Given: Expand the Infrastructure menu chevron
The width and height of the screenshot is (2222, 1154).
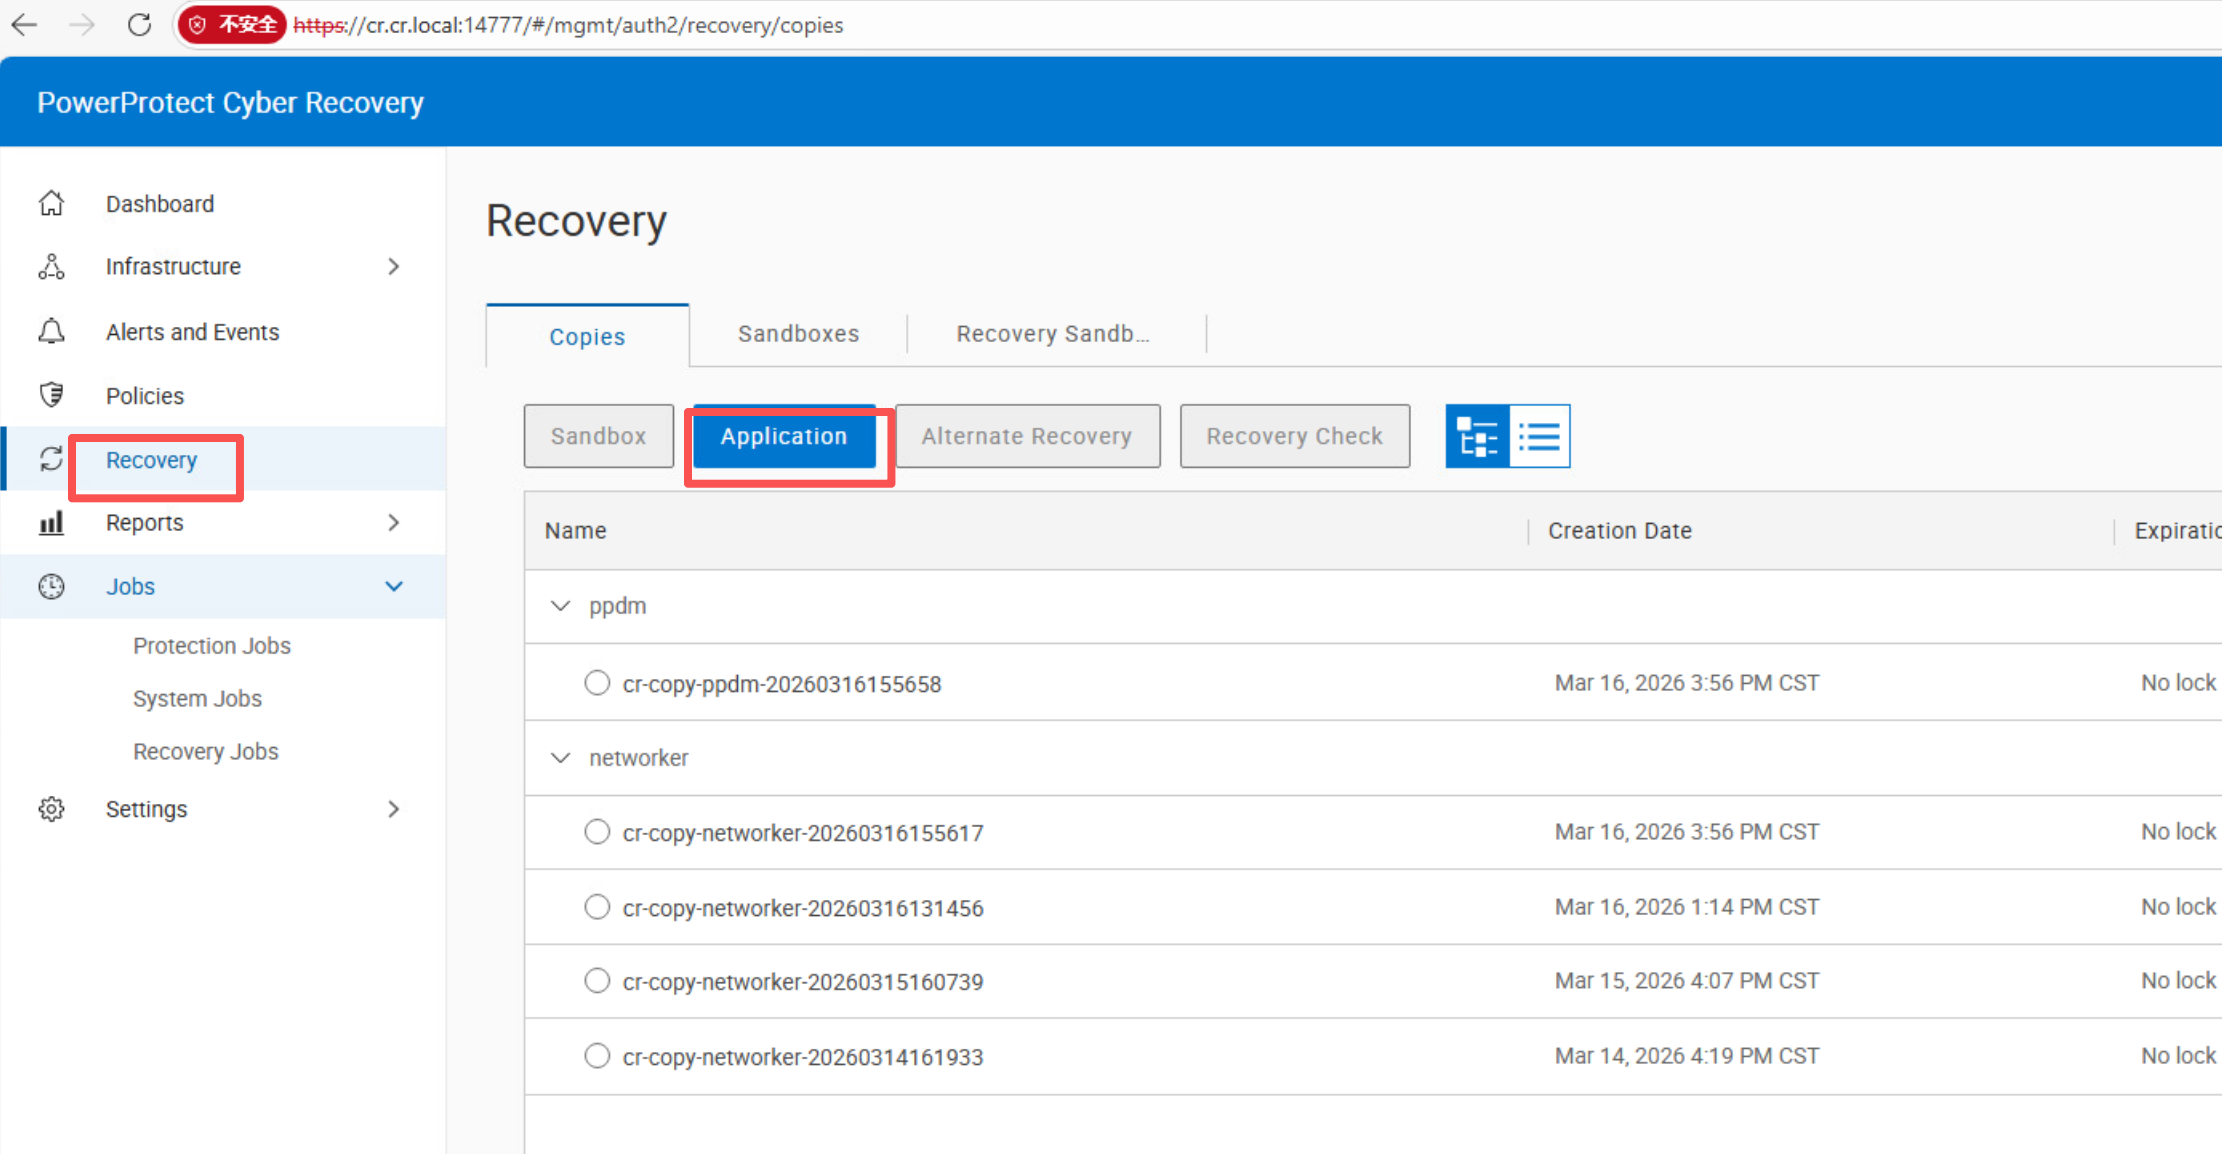Looking at the screenshot, I should coord(394,267).
